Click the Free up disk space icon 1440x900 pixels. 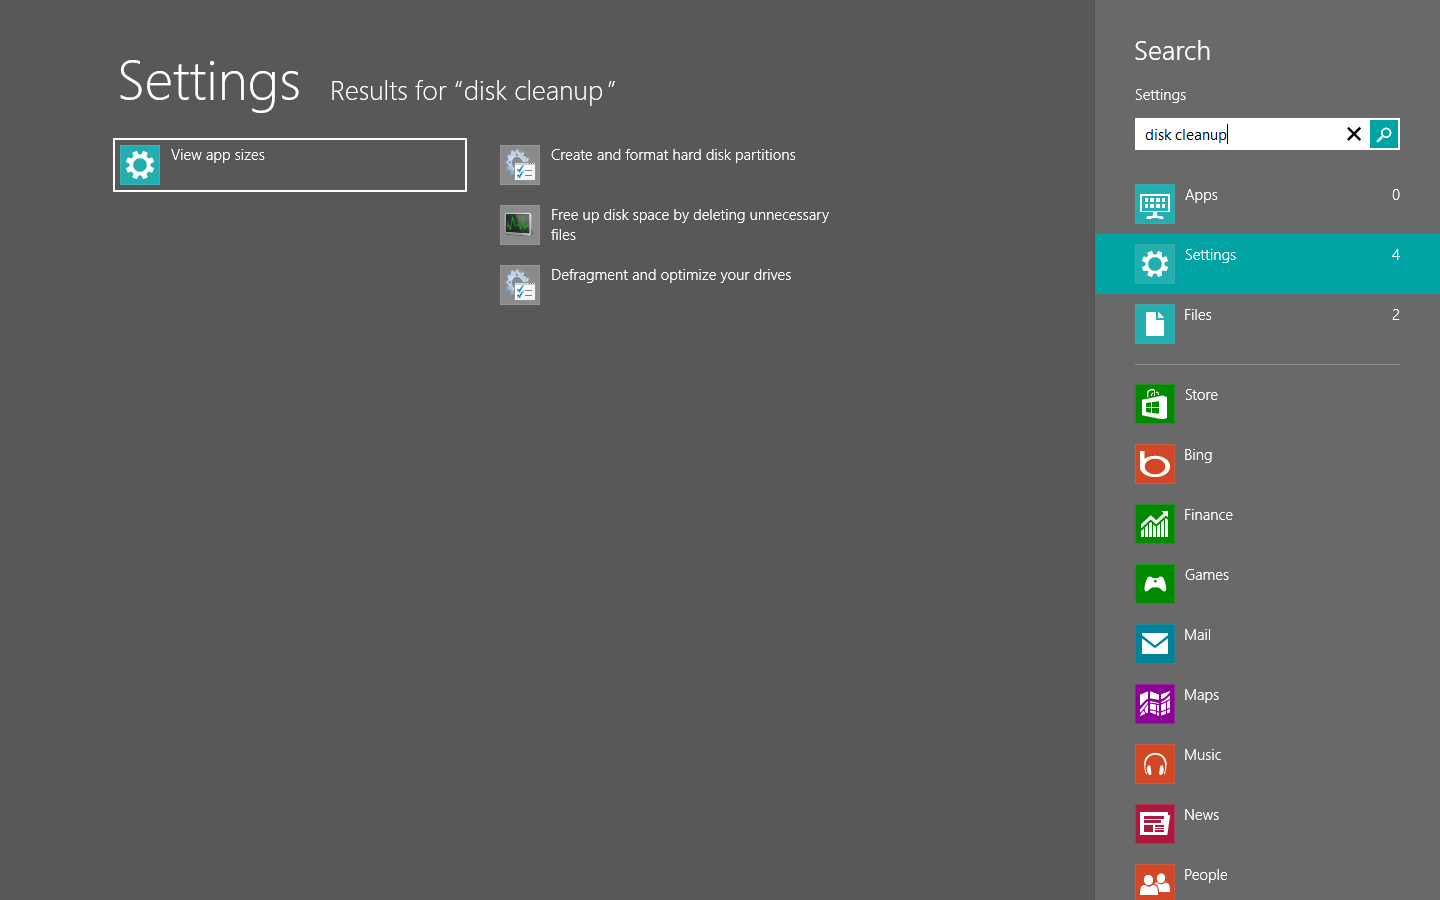520,225
